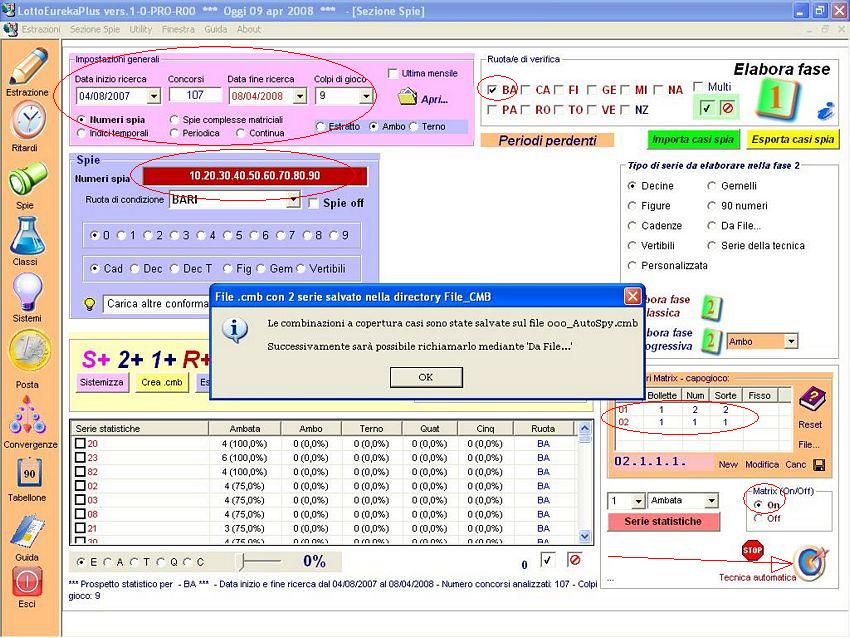This screenshot has height=638, width=850.
Task: Open the Guida menu
Action: tap(215, 29)
